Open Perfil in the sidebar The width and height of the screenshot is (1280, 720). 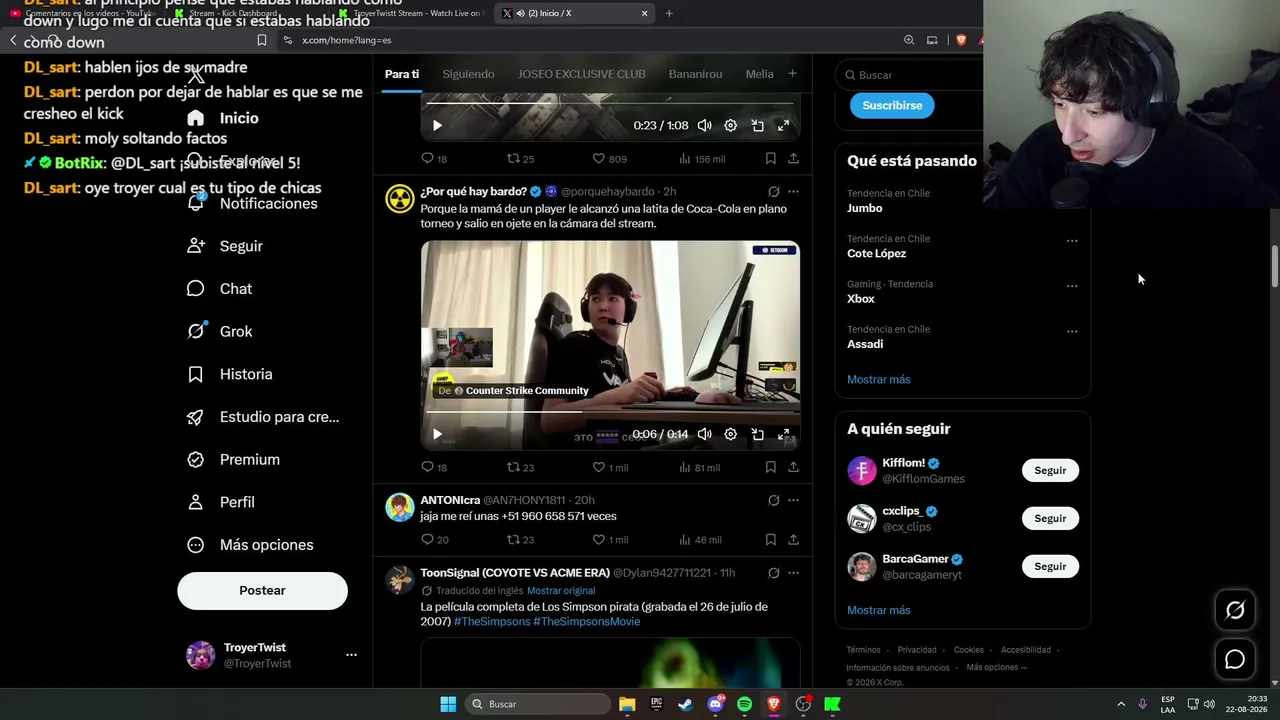(221, 502)
